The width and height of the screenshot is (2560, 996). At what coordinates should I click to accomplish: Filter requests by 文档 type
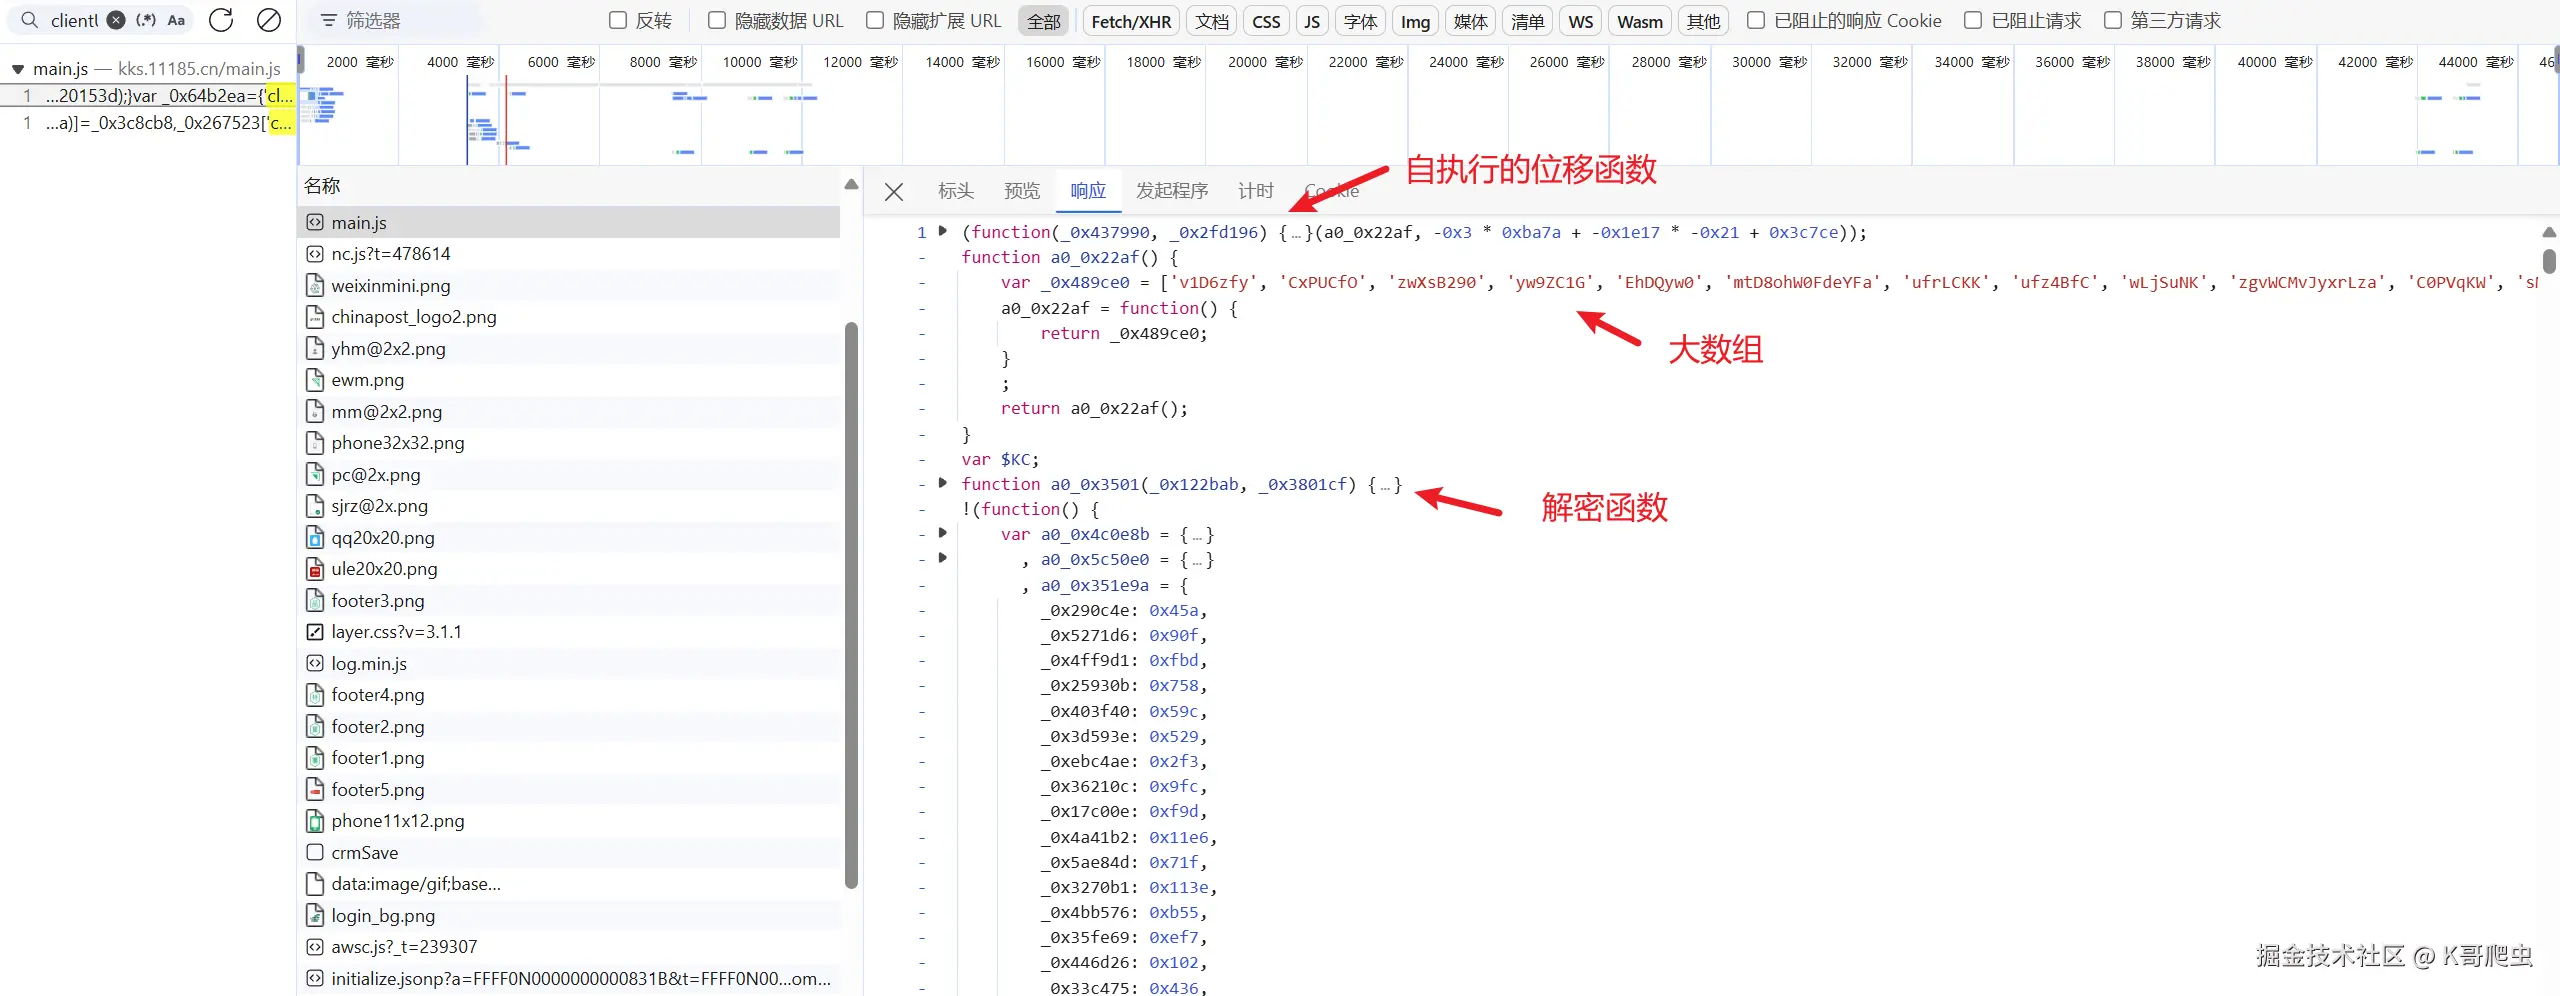tap(1212, 21)
